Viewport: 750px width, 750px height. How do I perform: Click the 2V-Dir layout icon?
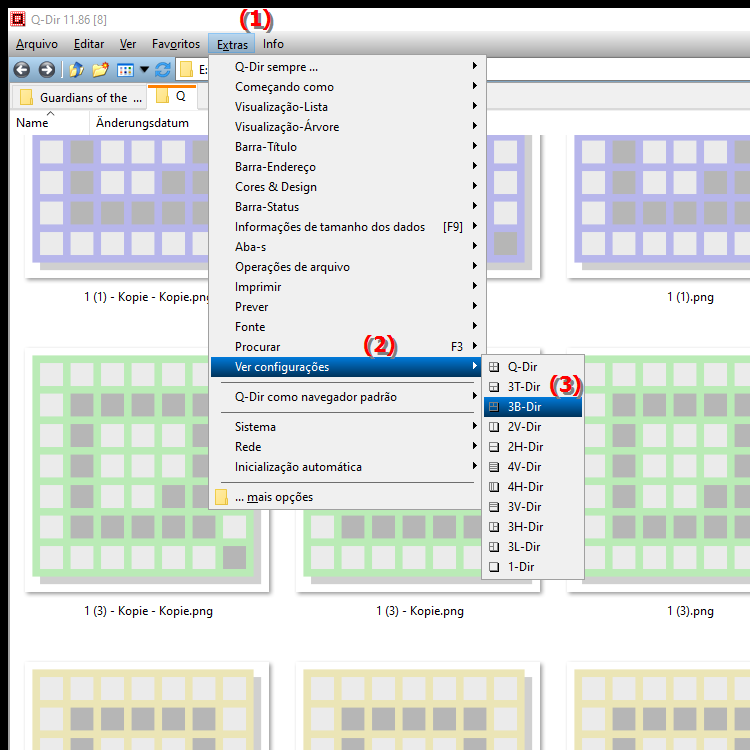[x=494, y=427]
